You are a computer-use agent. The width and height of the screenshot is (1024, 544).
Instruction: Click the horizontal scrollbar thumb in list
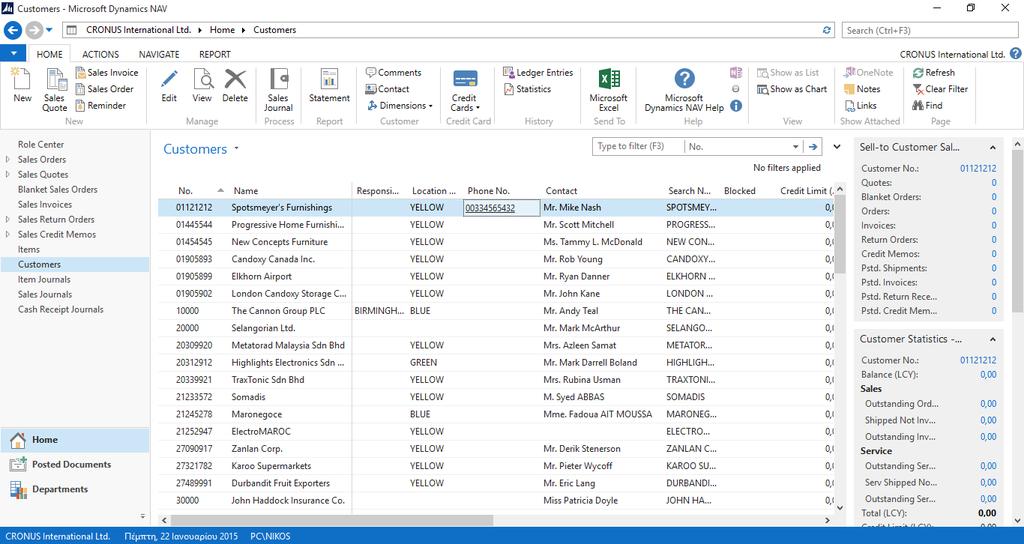point(331,520)
